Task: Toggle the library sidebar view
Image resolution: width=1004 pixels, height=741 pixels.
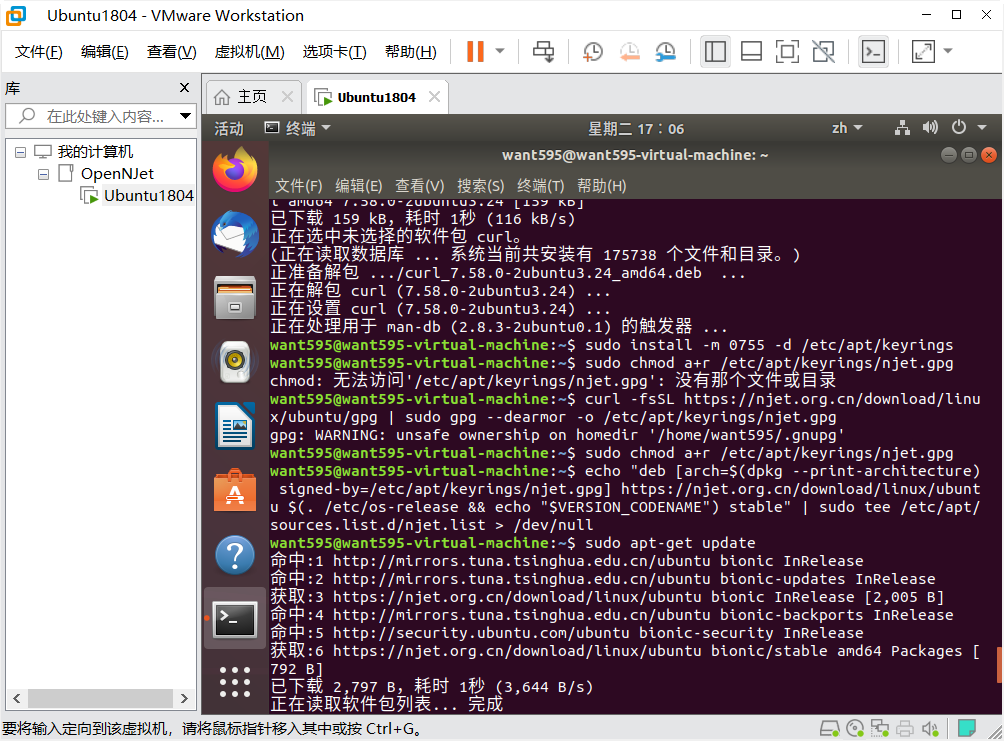Action: tap(715, 51)
